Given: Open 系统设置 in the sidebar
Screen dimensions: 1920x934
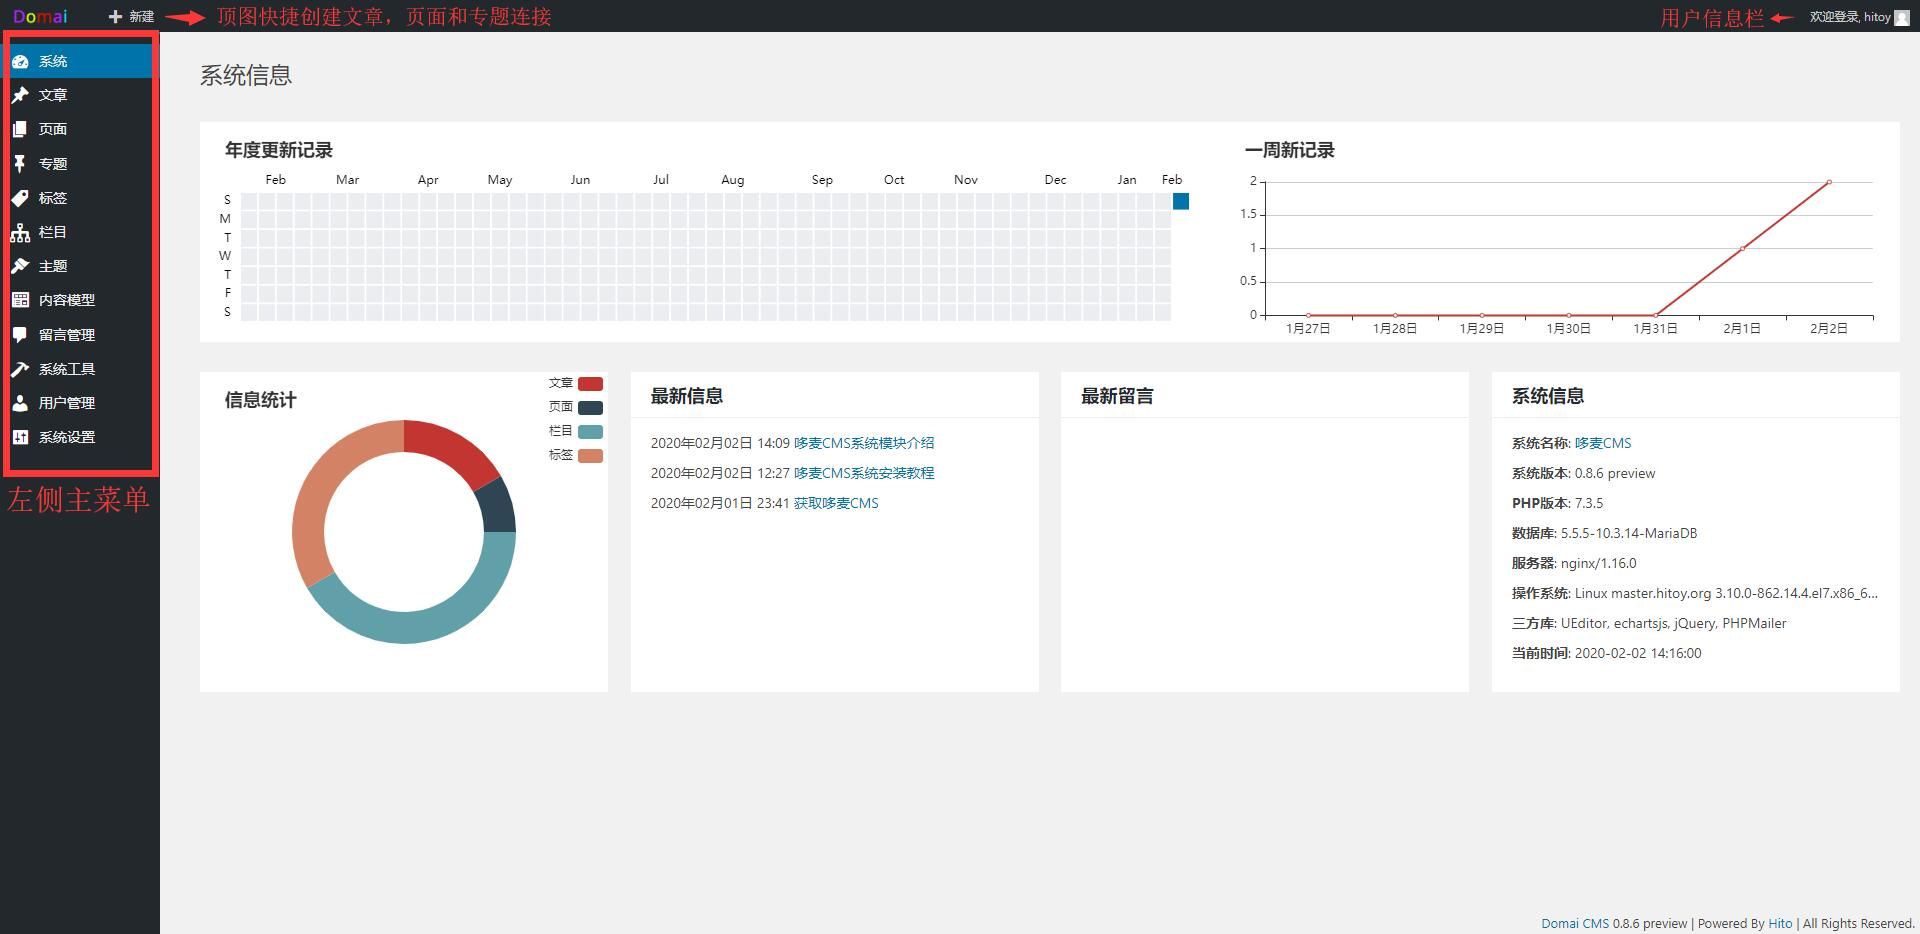Looking at the screenshot, I should (x=80, y=437).
